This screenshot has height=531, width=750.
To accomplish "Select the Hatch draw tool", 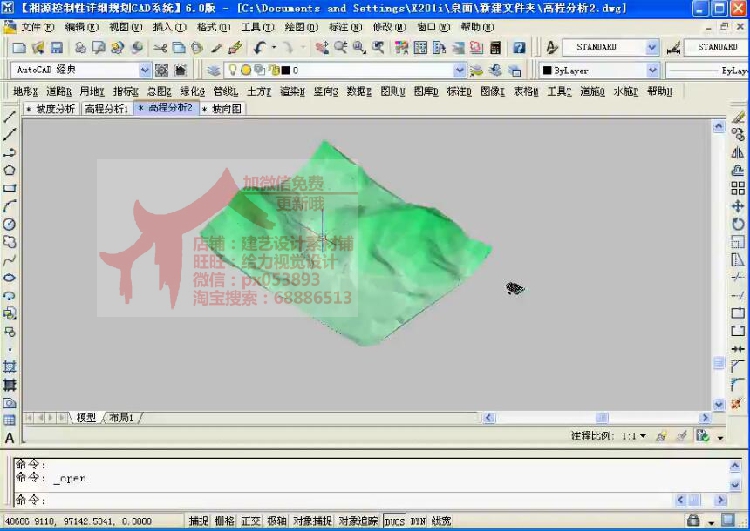I will [x=10, y=367].
